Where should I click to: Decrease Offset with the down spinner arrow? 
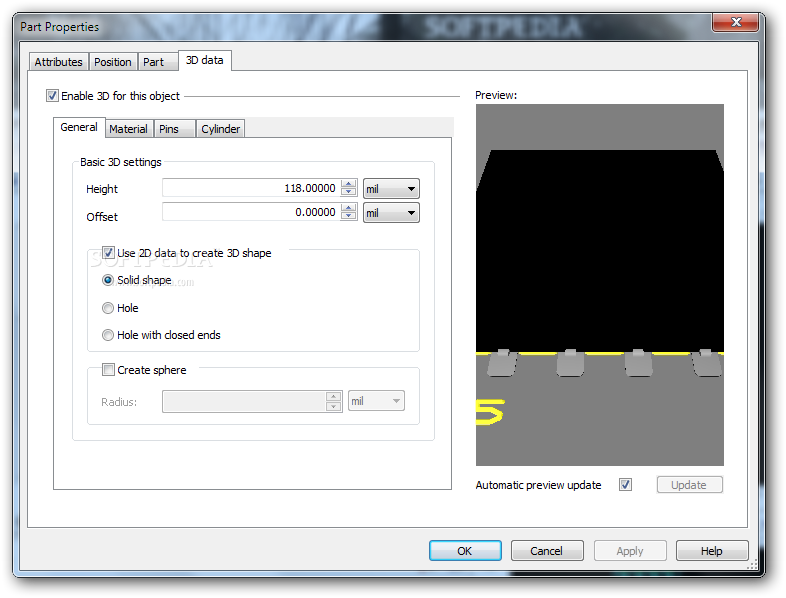[x=348, y=216]
